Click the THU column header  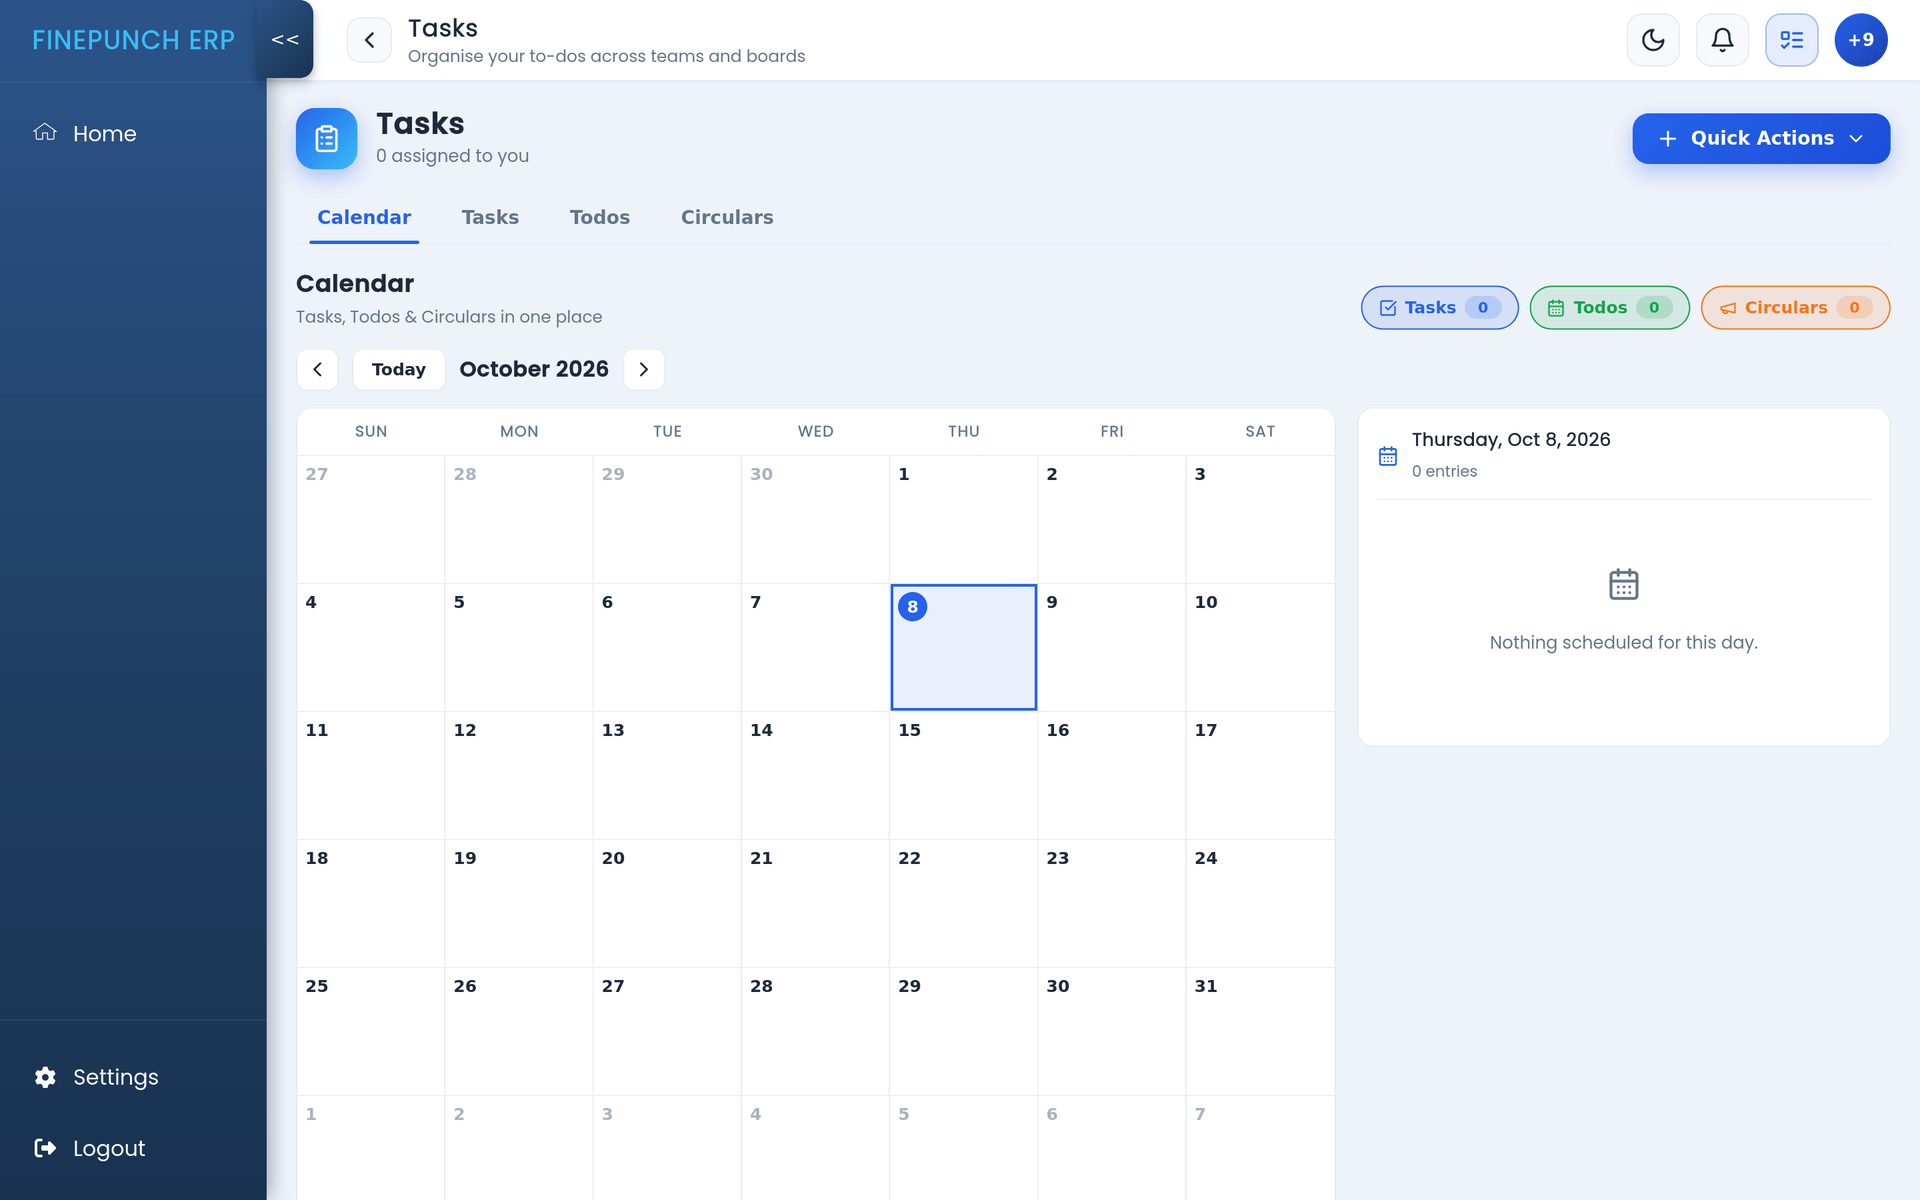964,431
